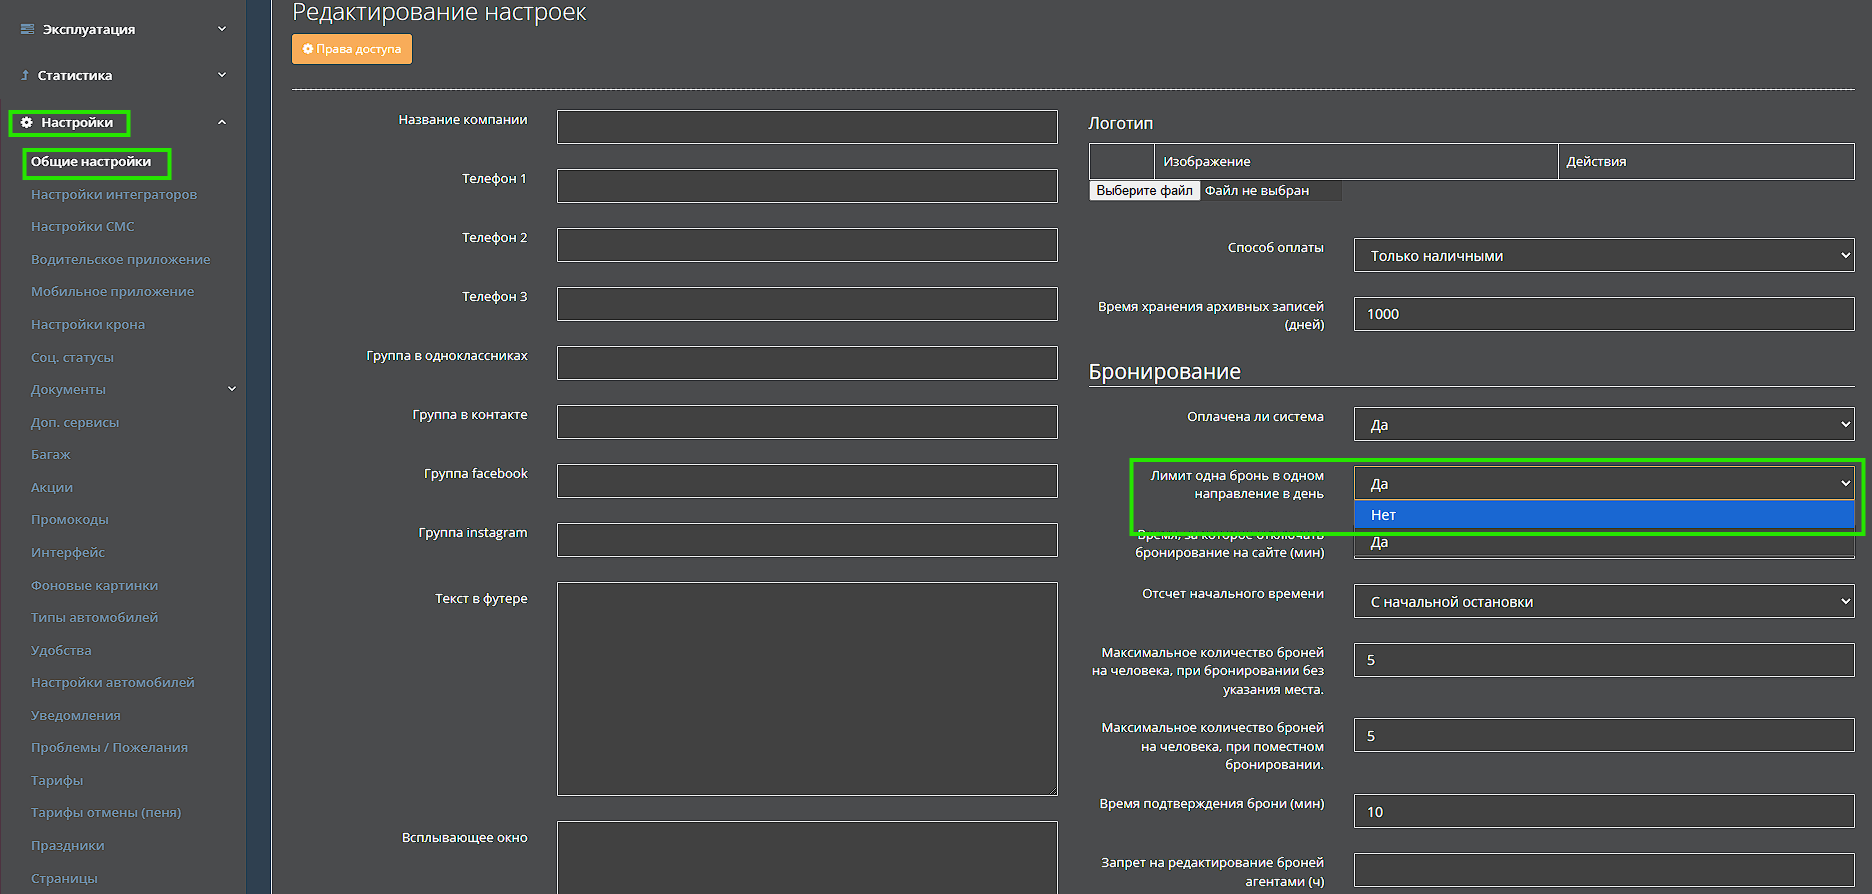Open the Способ оплаты dropdown
Image resolution: width=1872 pixels, height=894 pixels.
(1603, 255)
